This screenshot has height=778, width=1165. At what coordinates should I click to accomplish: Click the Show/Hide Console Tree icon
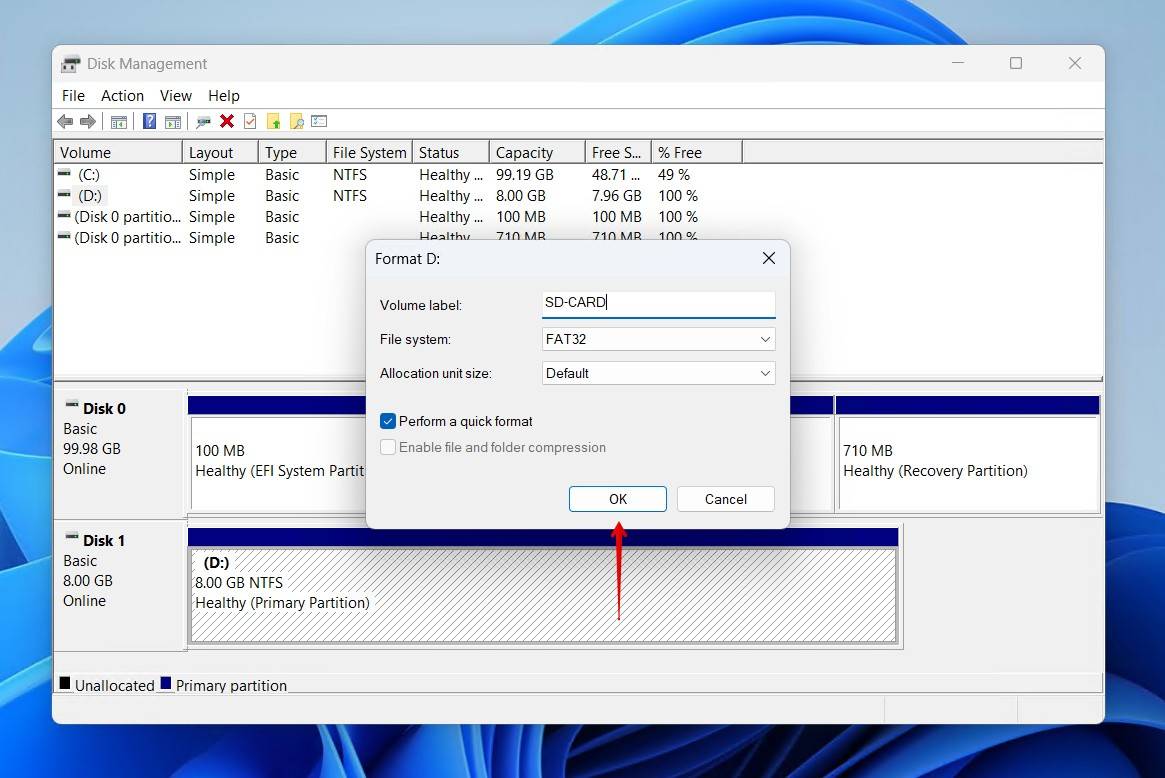tap(119, 121)
